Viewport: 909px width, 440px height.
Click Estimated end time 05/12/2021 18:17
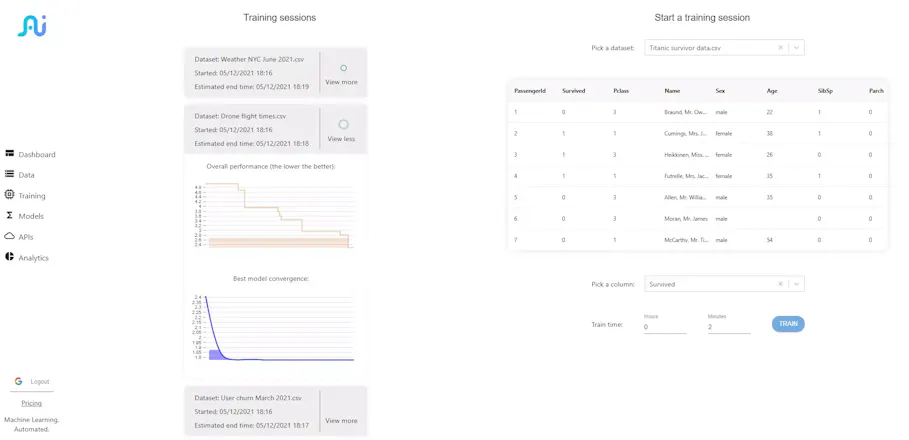coord(252,426)
